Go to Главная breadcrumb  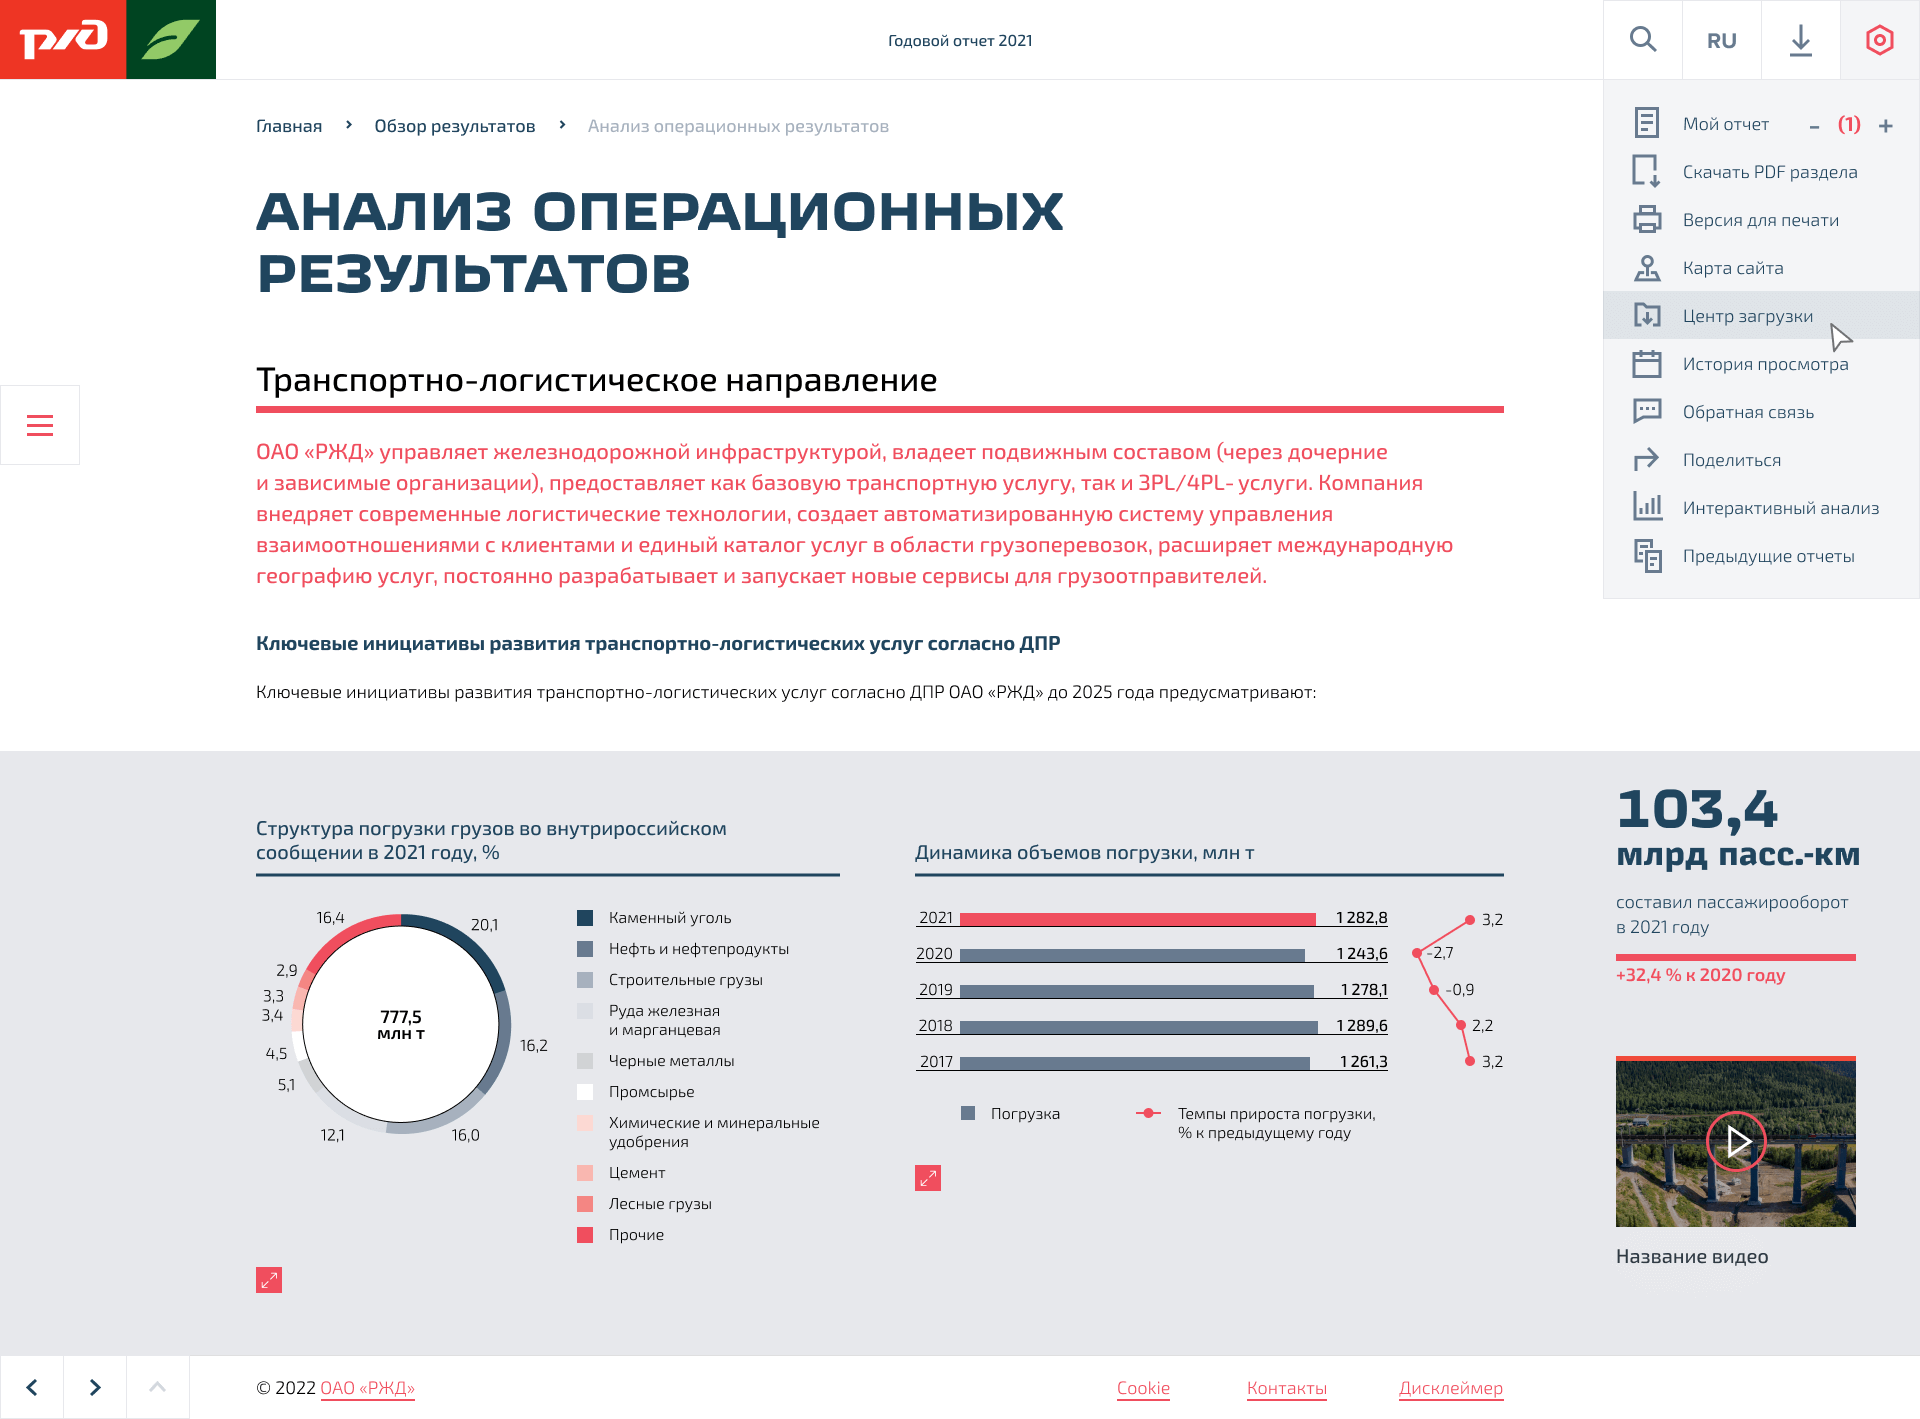click(x=289, y=126)
